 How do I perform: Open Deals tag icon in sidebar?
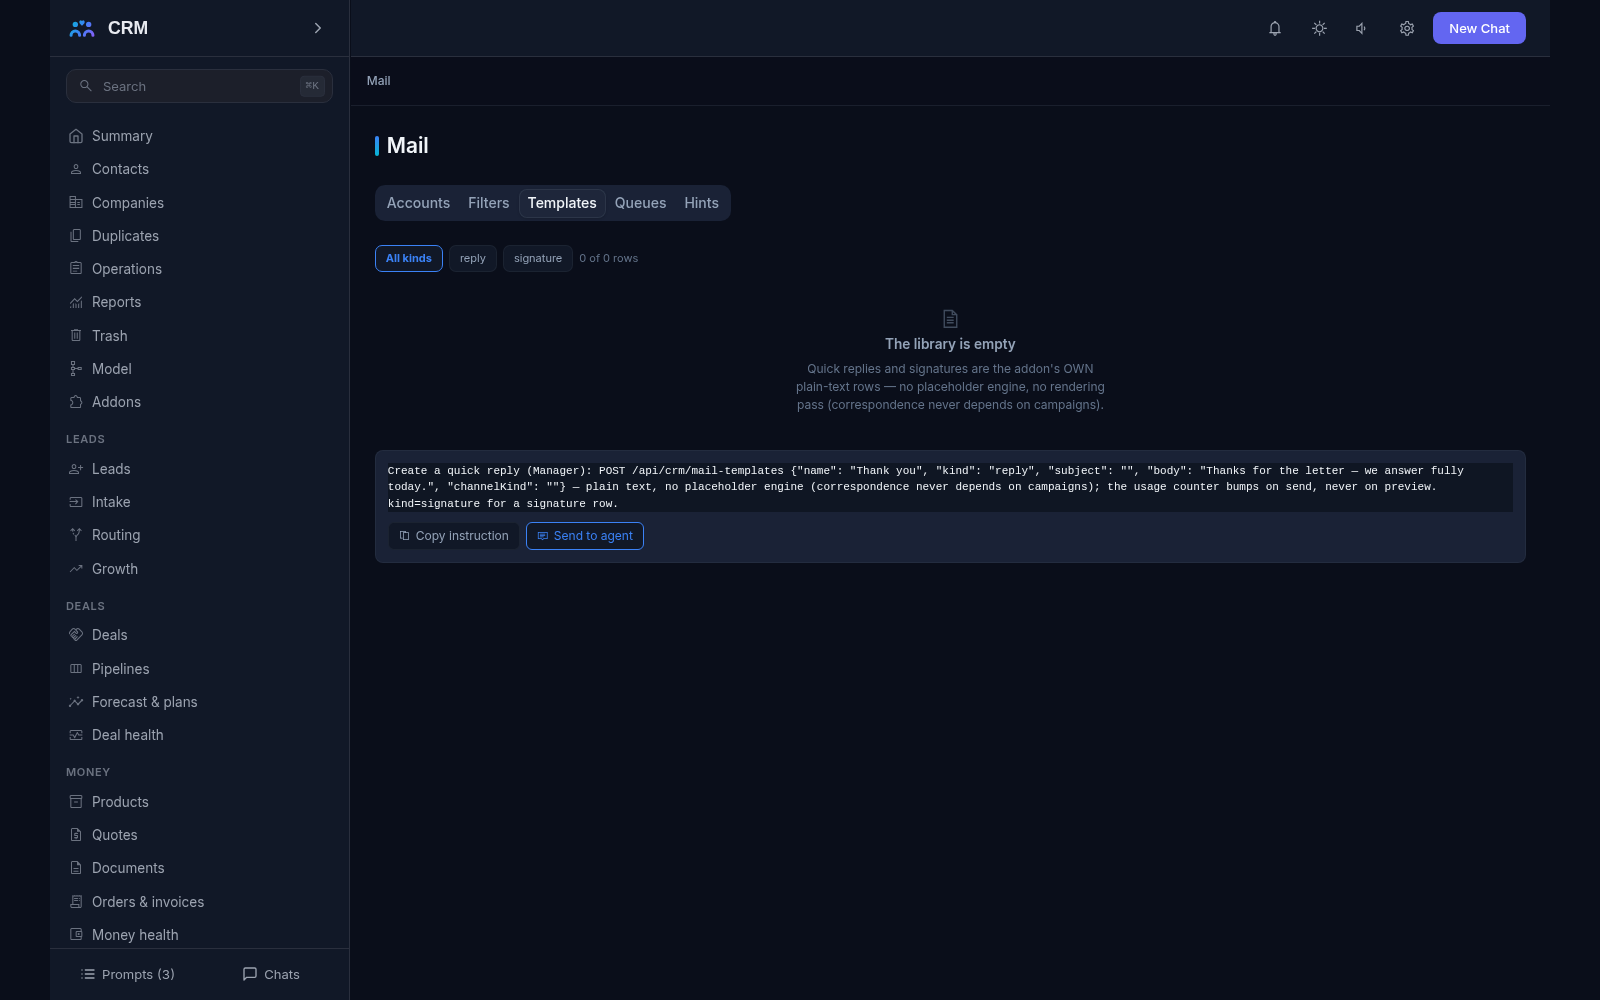pyautogui.click(x=76, y=635)
